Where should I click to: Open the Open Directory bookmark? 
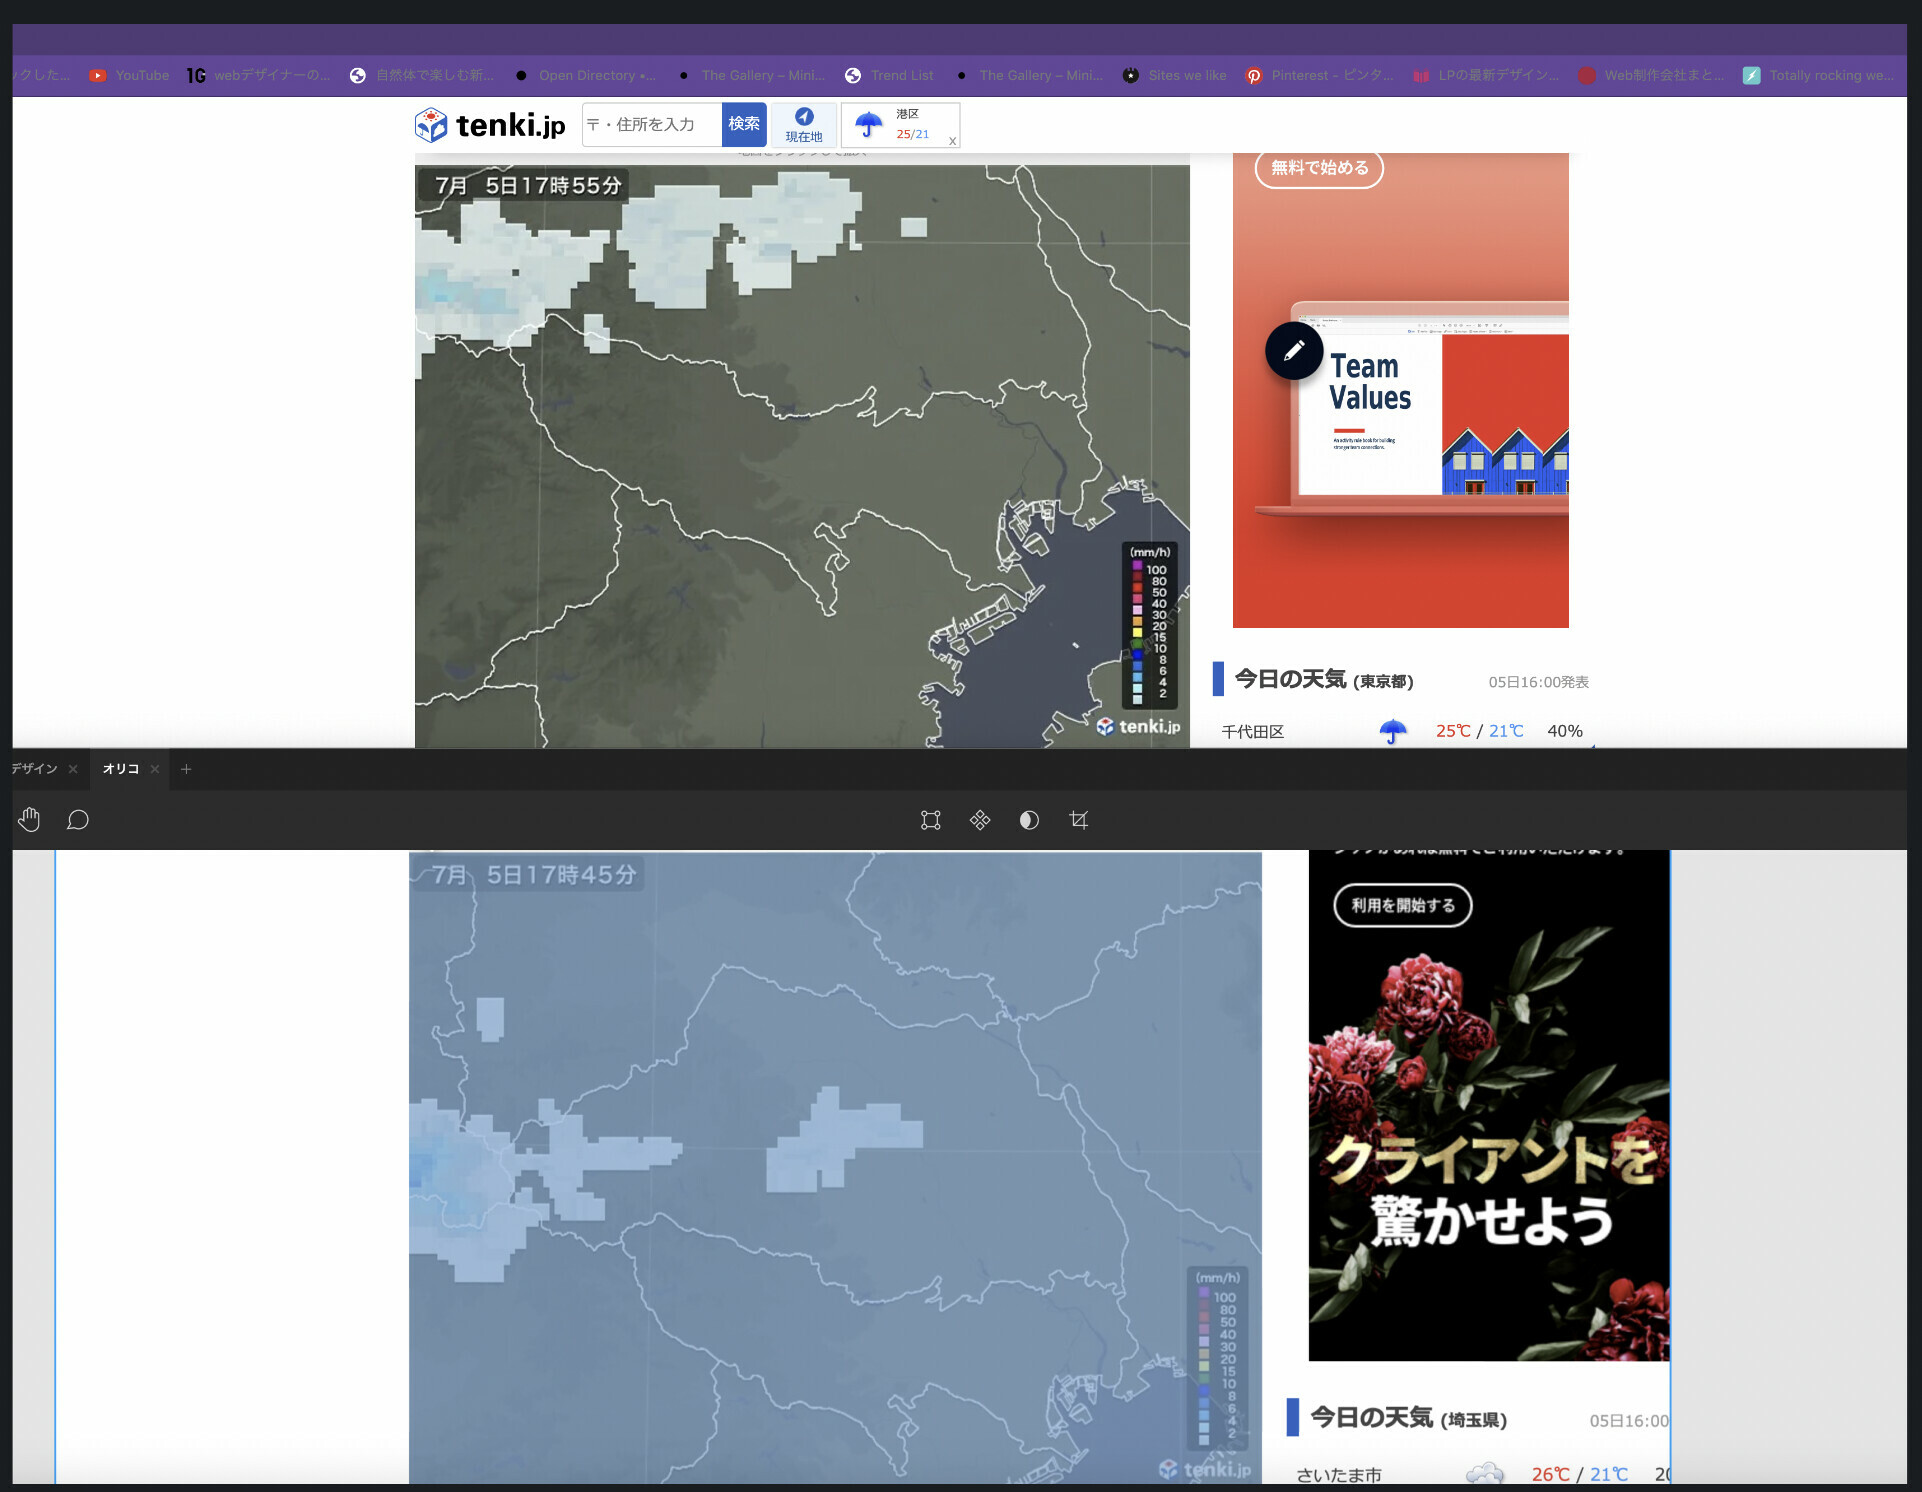pos(586,75)
